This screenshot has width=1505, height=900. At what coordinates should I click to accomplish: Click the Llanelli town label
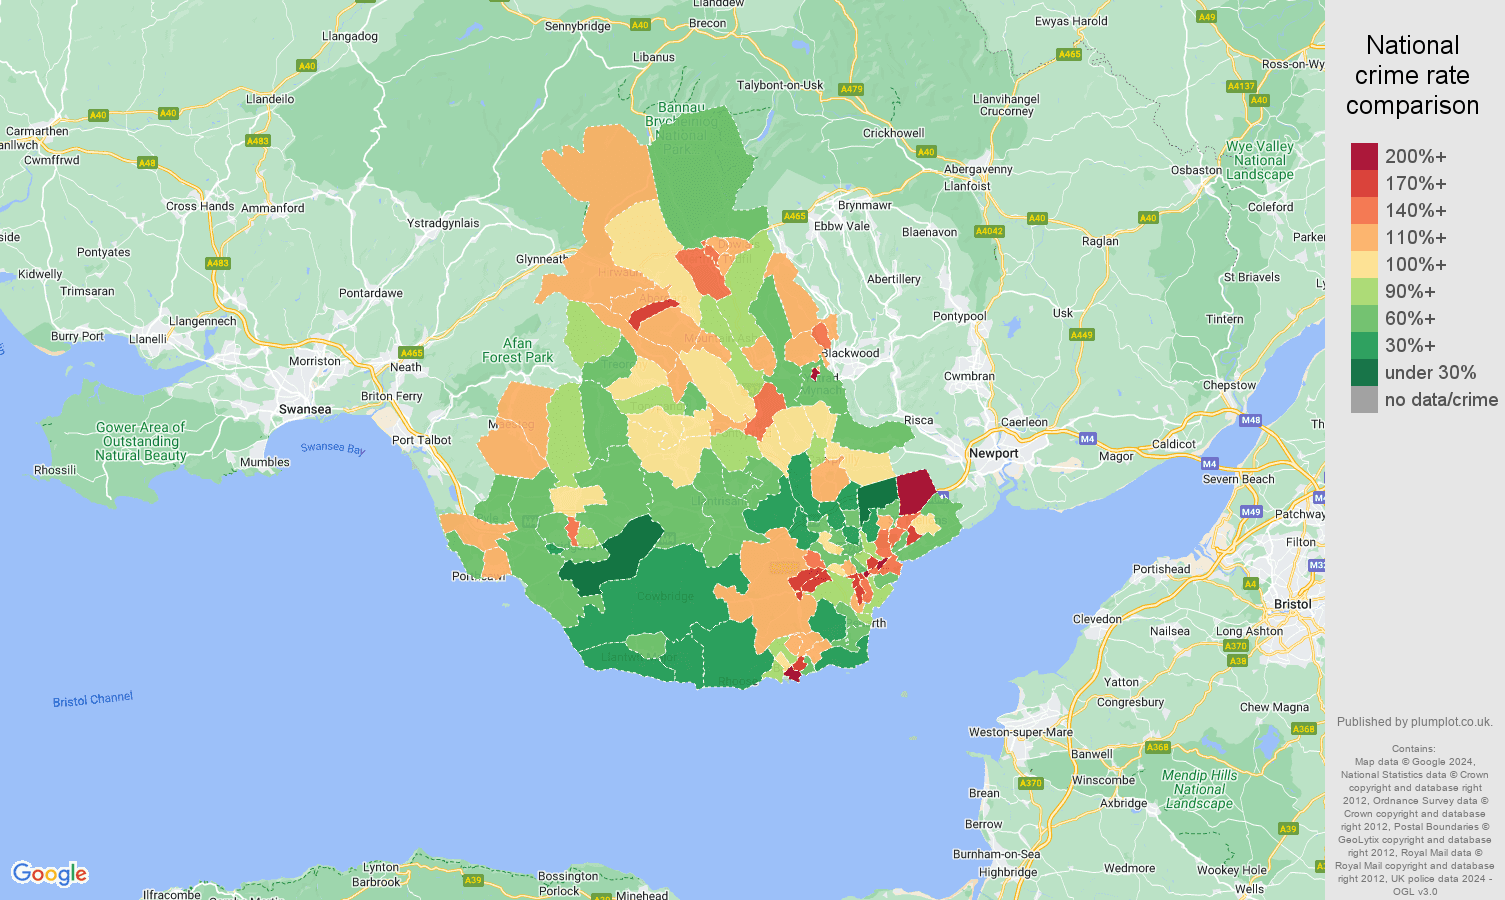coord(148,339)
